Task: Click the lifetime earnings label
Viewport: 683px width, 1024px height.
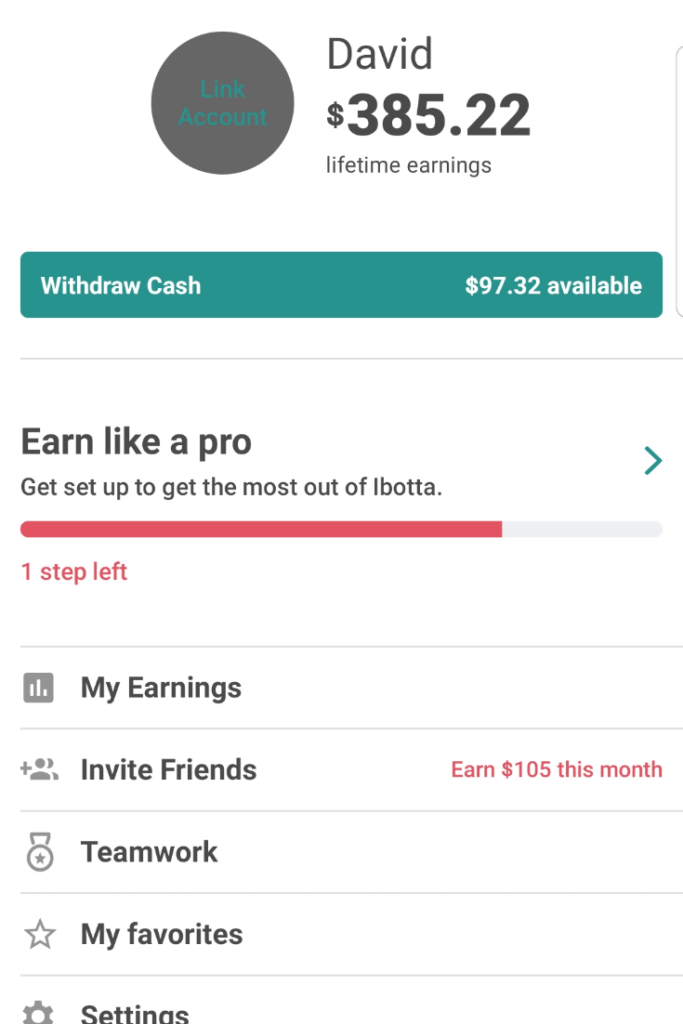Action: tap(408, 165)
